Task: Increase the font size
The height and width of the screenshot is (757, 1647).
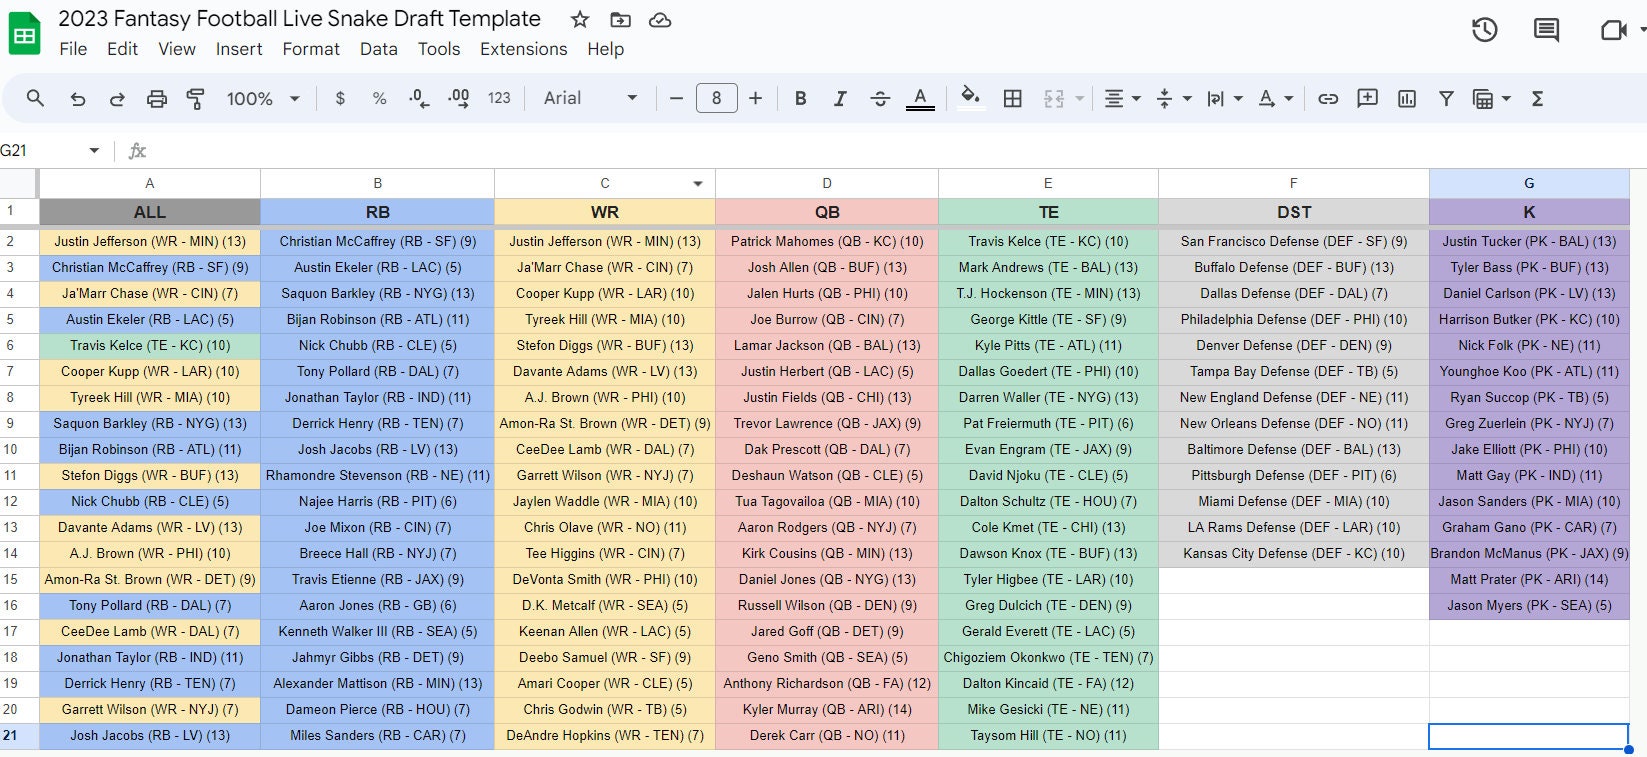Action: 755,98
